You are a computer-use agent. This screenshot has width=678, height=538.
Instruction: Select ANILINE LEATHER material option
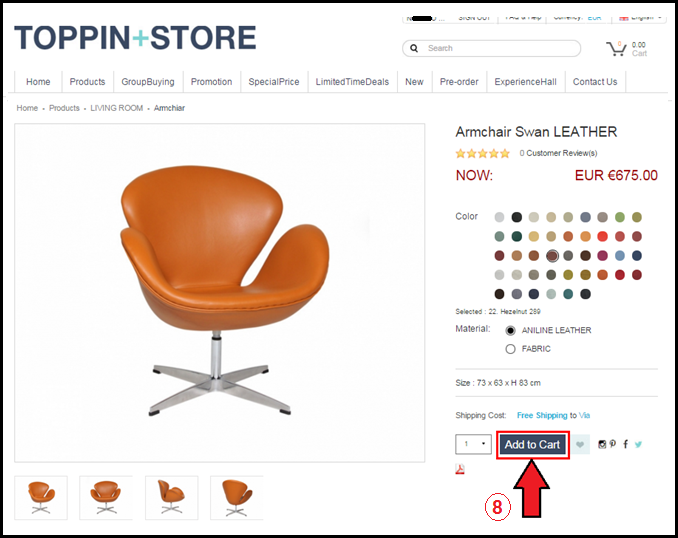point(510,330)
